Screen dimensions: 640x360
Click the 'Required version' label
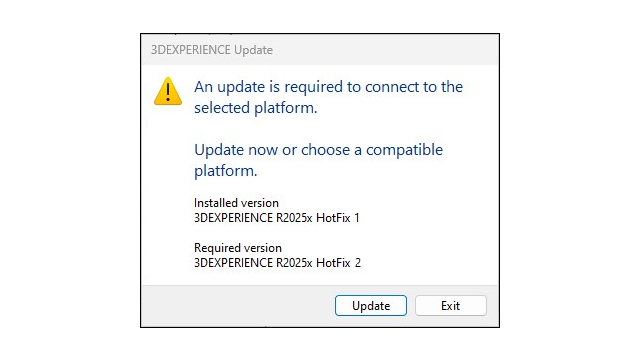pos(238,248)
